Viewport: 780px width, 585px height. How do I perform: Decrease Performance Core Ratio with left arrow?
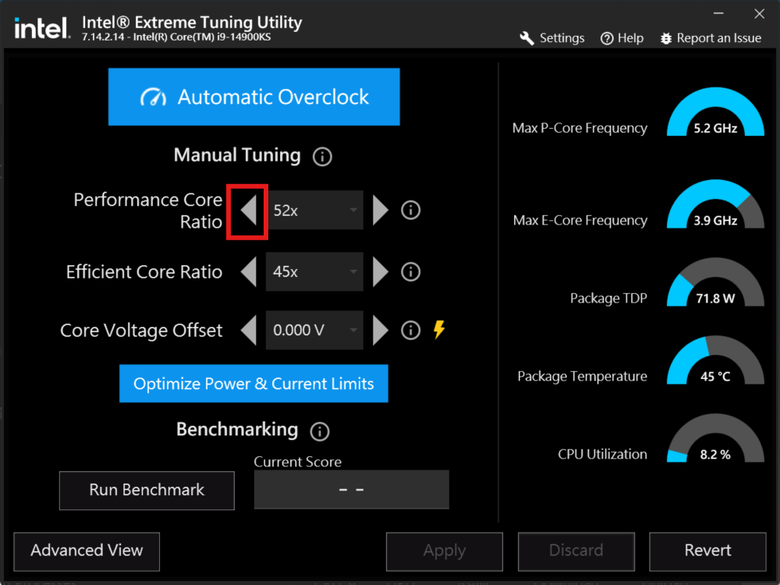pos(249,210)
